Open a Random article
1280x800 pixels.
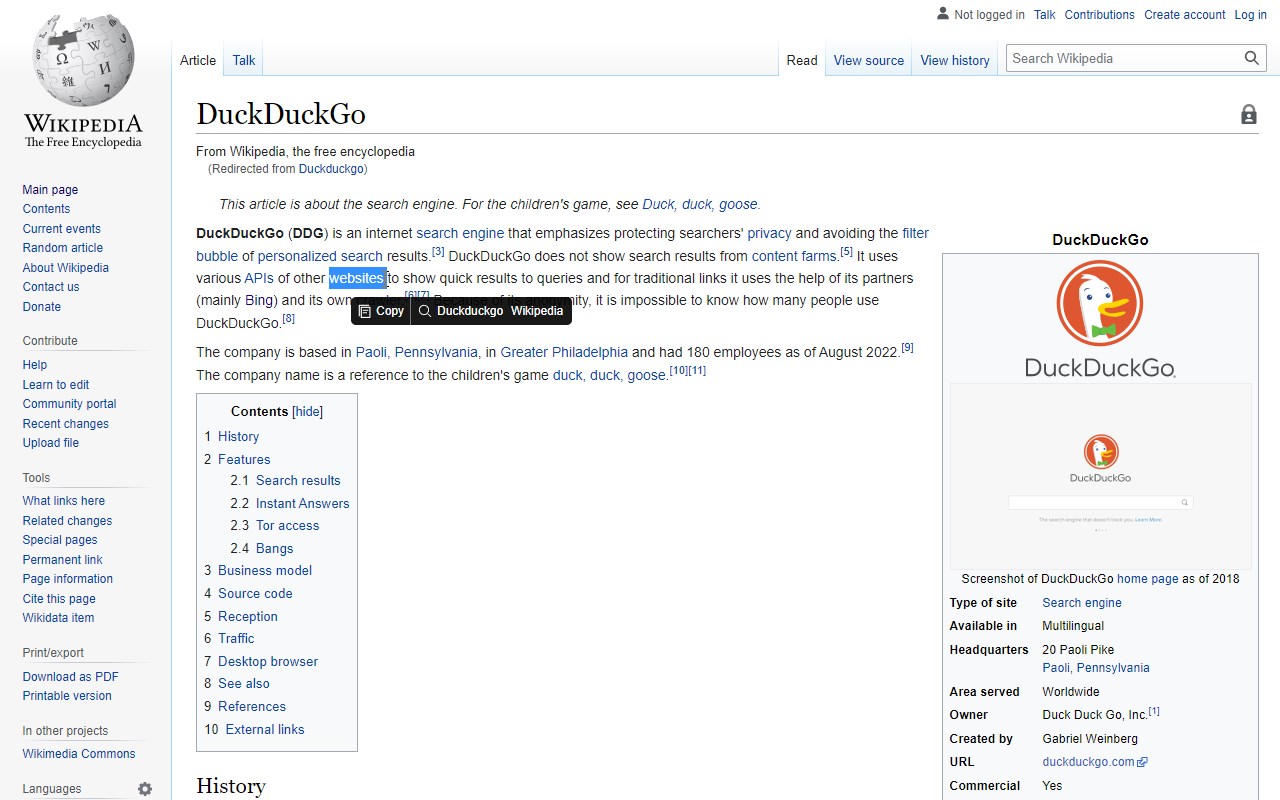[63, 248]
